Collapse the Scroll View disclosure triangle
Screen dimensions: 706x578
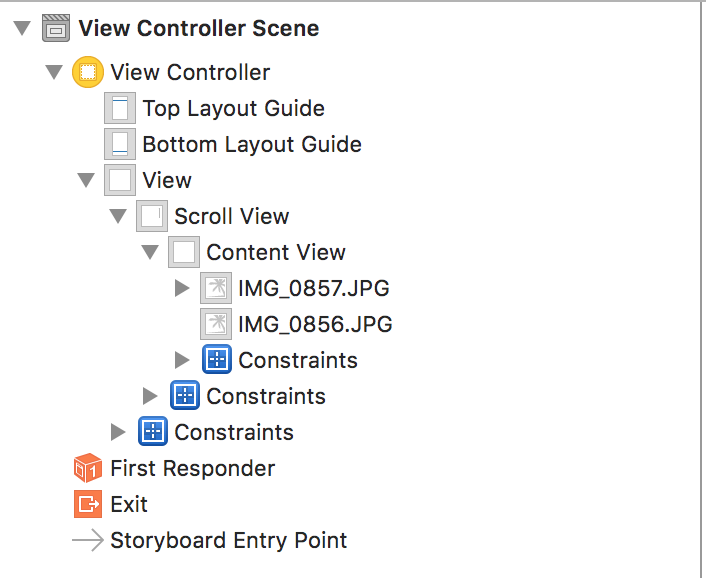click(x=118, y=217)
